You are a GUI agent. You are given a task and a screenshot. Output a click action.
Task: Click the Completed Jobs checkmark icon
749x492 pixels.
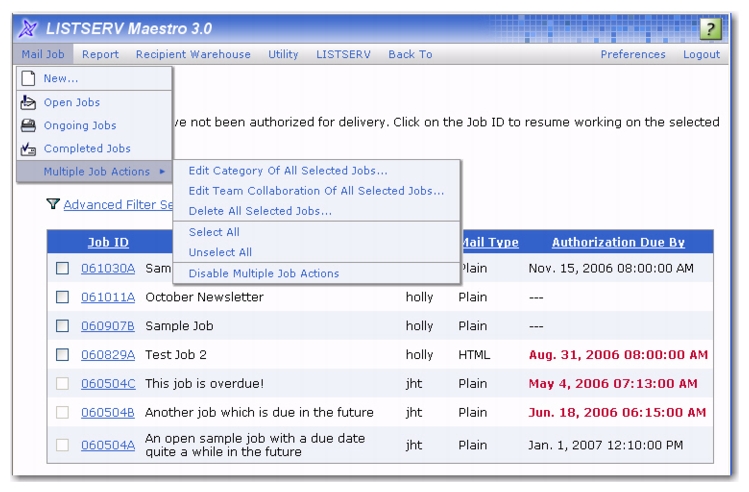pyautogui.click(x=28, y=149)
